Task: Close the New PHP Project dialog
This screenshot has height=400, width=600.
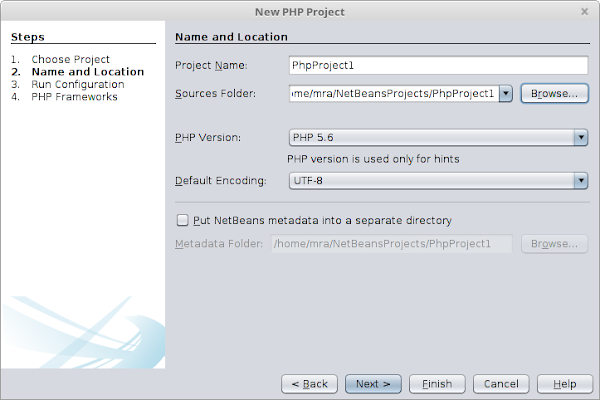Action: coord(584,12)
